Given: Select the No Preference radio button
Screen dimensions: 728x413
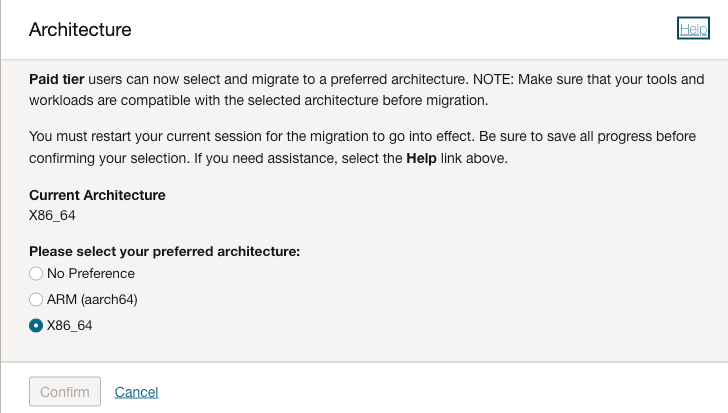Looking at the screenshot, I should (x=36, y=273).
